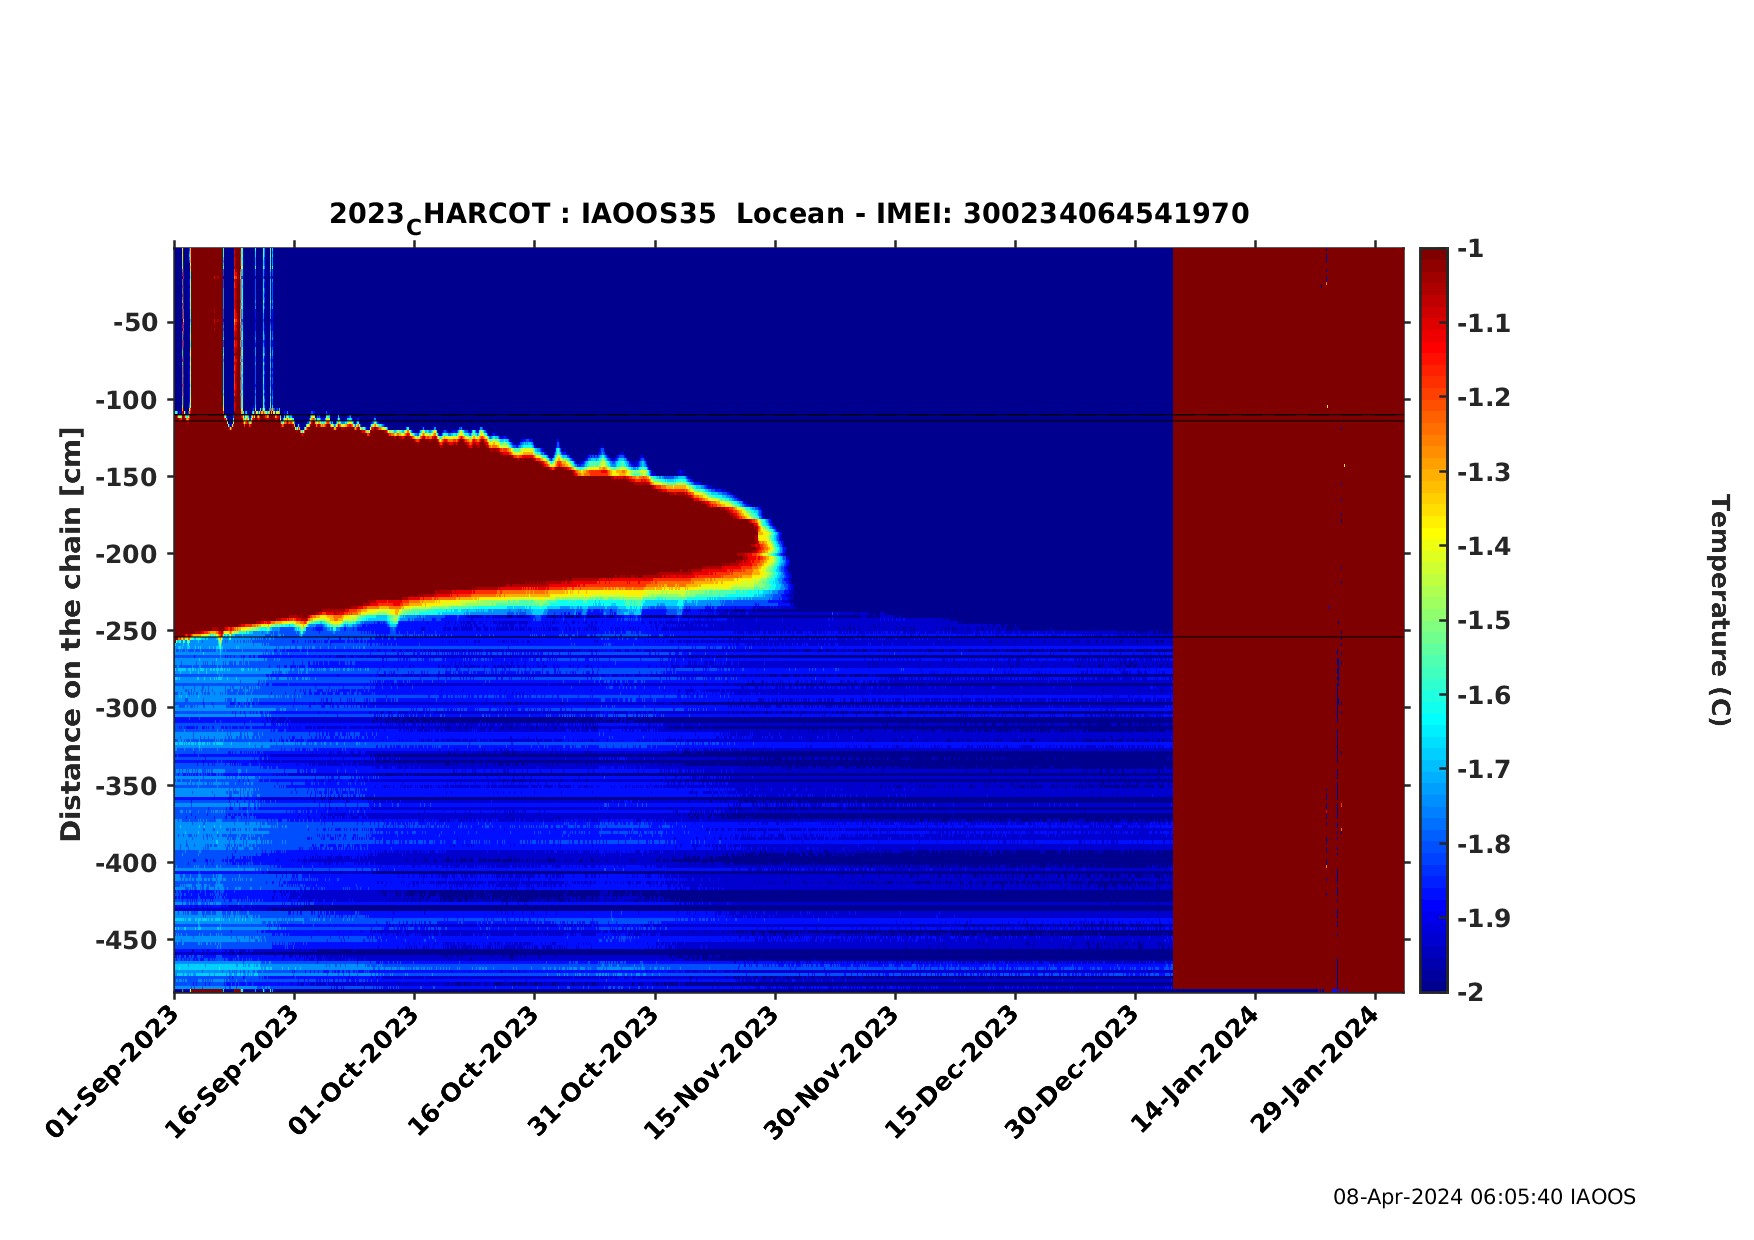Select the 01-Sep-2023 date tick label
This screenshot has height=1240, width=1754.
pyautogui.click(x=112, y=1071)
